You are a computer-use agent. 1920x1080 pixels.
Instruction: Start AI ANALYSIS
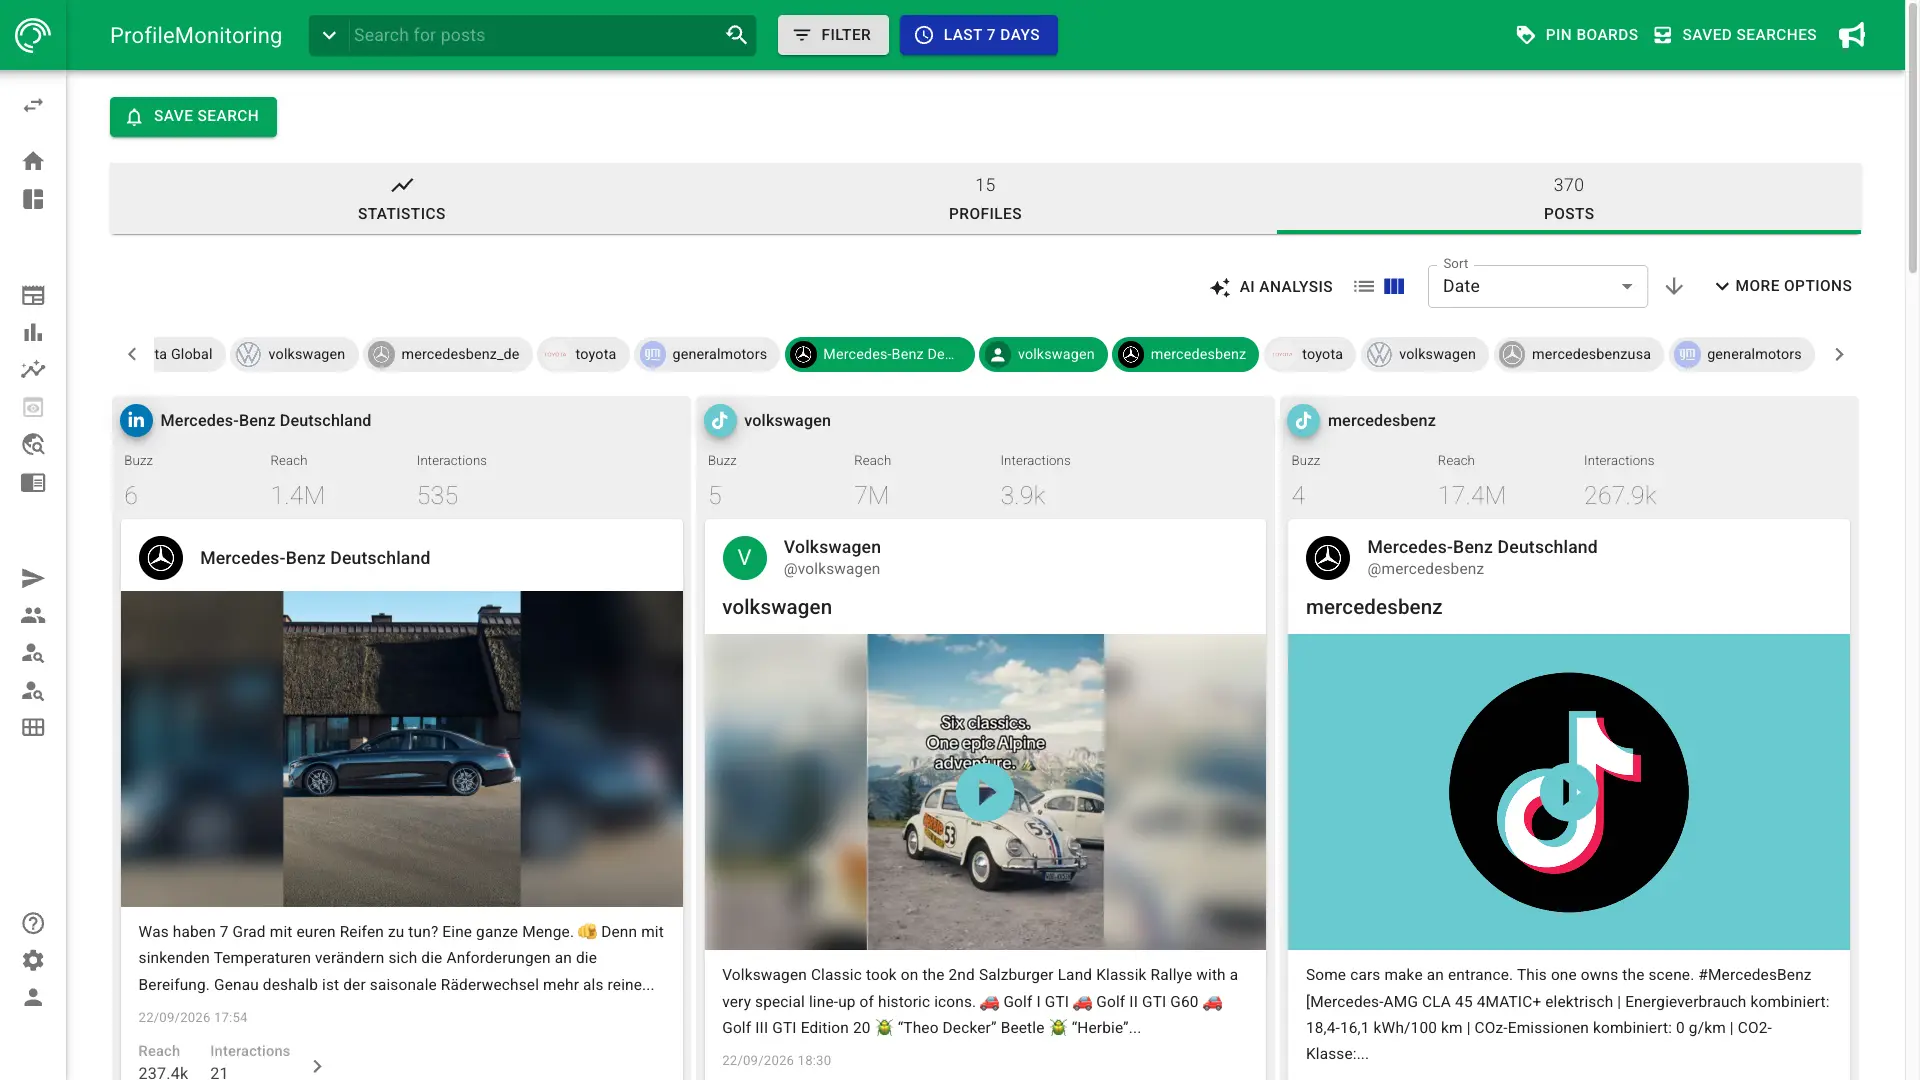coord(1271,287)
